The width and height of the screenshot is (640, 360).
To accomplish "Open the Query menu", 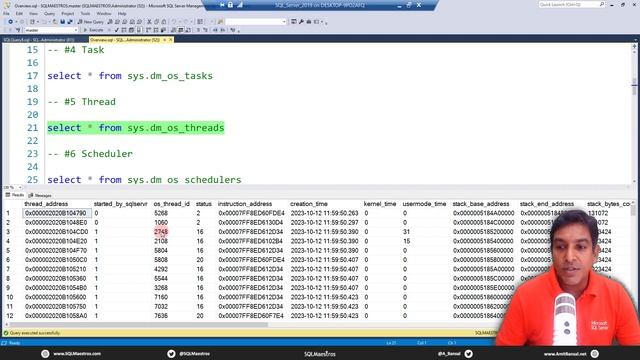I will [49, 13].
